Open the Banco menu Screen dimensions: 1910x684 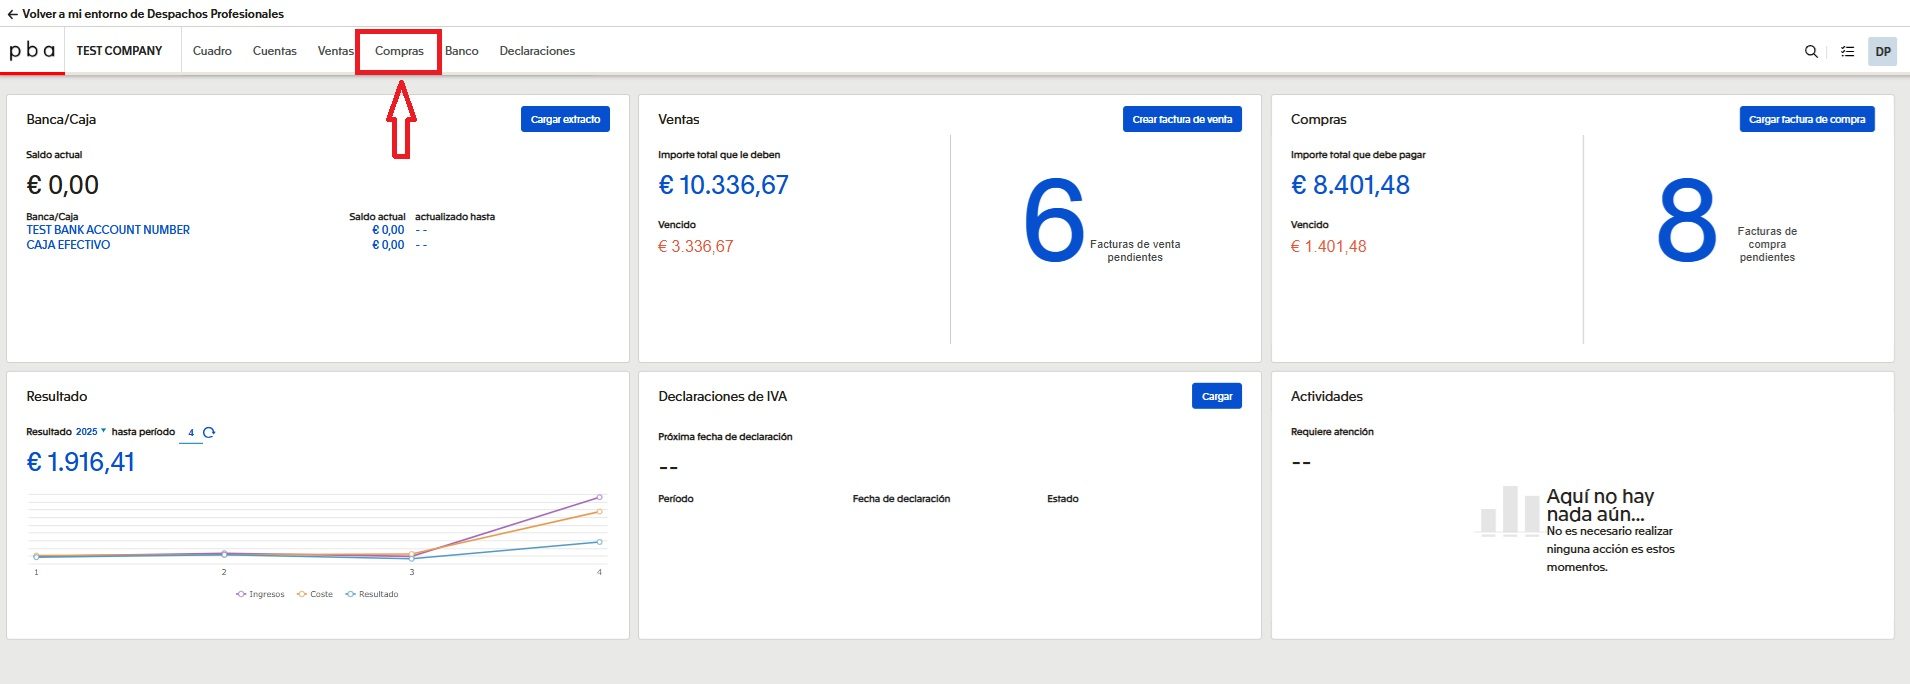click(x=461, y=51)
